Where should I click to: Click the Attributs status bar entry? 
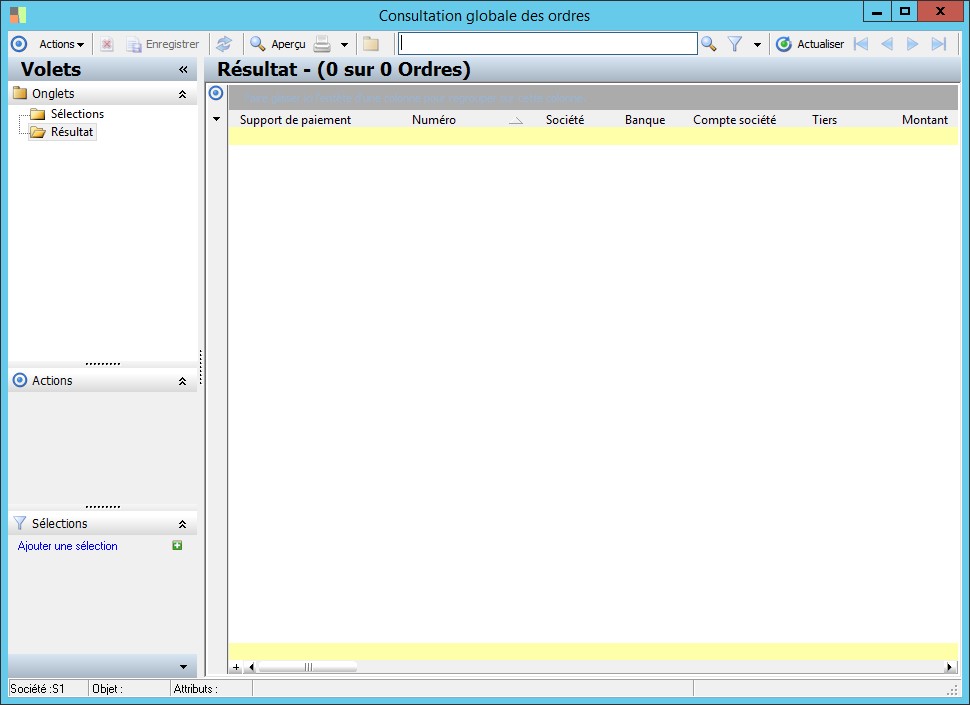tap(211, 688)
